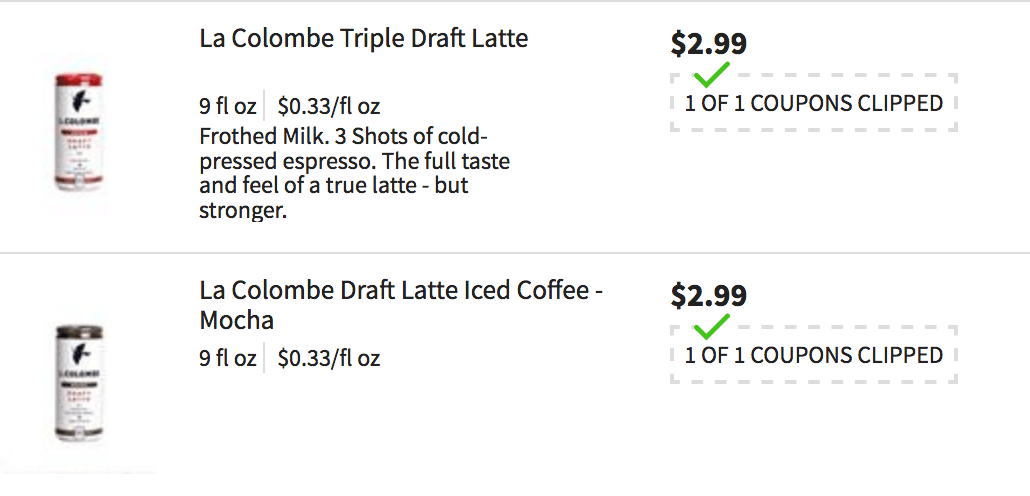This screenshot has height=496, width=1030.
Task: Toggle clipped coupon box for Mocha latte
Action: [x=814, y=355]
